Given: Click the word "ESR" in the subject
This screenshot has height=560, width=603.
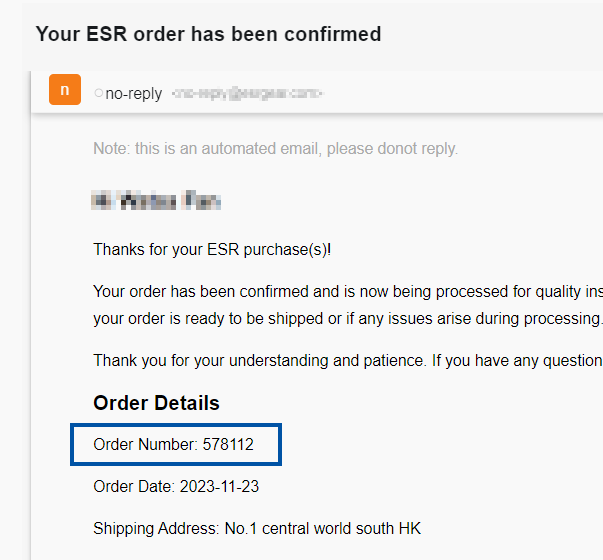Looking at the screenshot, I should click(107, 34).
